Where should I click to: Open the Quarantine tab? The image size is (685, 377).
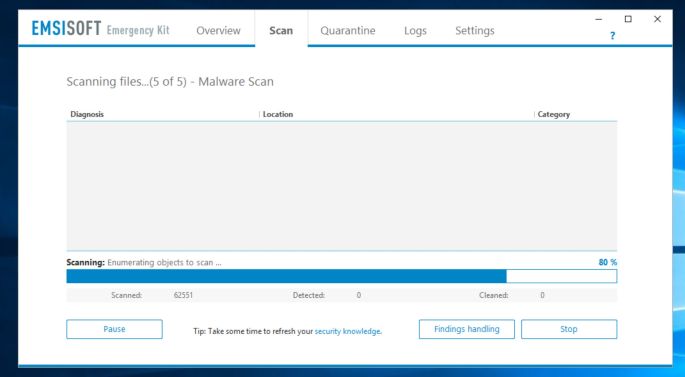coord(348,31)
